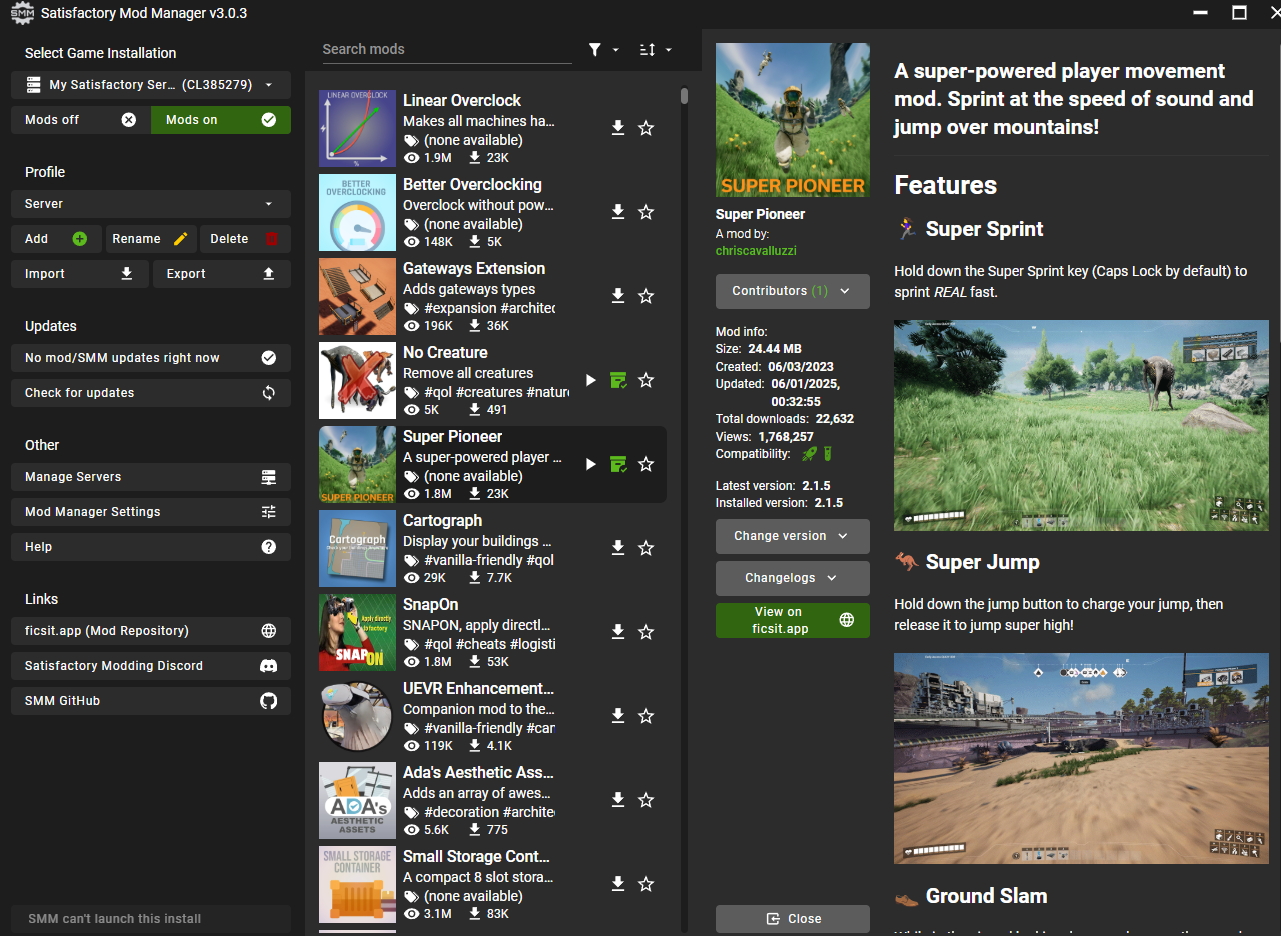Delete the current profile
Screen dimensions: 1281x936
tap(245, 239)
